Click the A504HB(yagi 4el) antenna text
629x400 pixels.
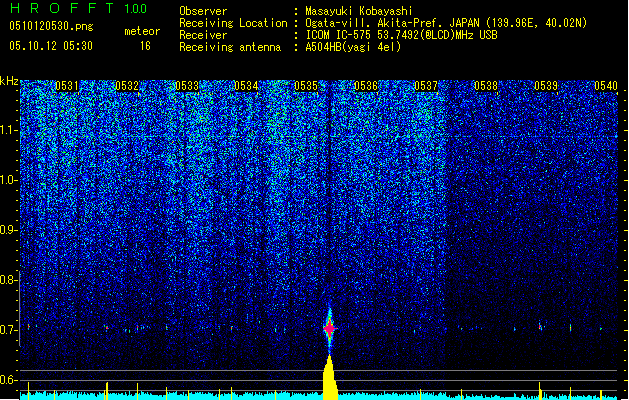pos(353,47)
